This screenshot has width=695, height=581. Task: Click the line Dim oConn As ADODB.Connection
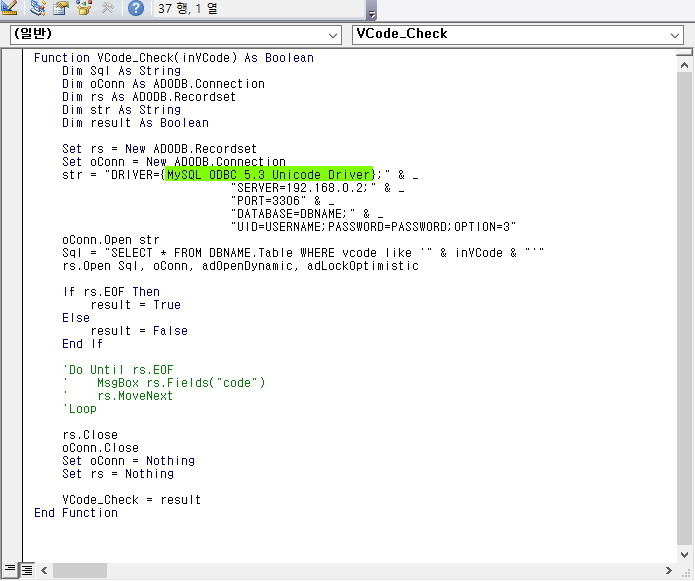click(163, 84)
